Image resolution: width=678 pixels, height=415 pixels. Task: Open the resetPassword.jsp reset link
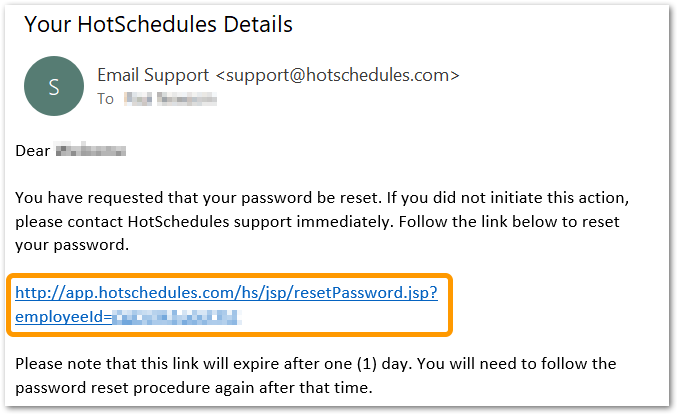click(x=226, y=293)
